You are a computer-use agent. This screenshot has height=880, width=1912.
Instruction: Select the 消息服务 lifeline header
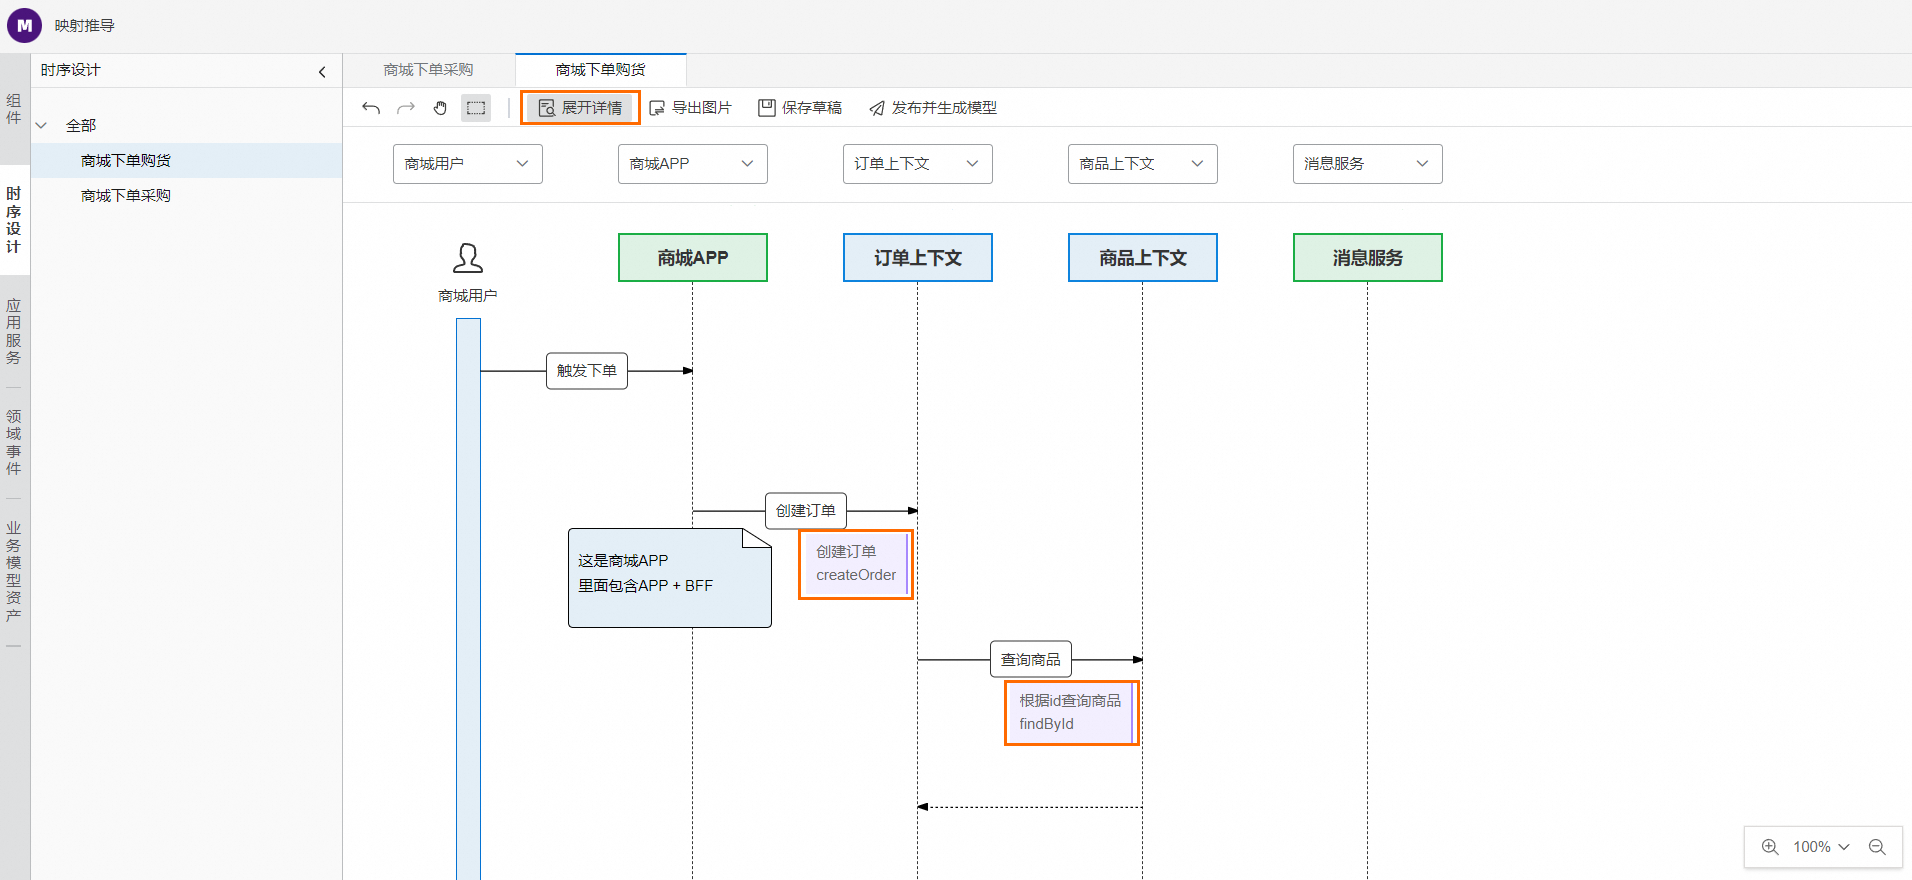point(1368,258)
